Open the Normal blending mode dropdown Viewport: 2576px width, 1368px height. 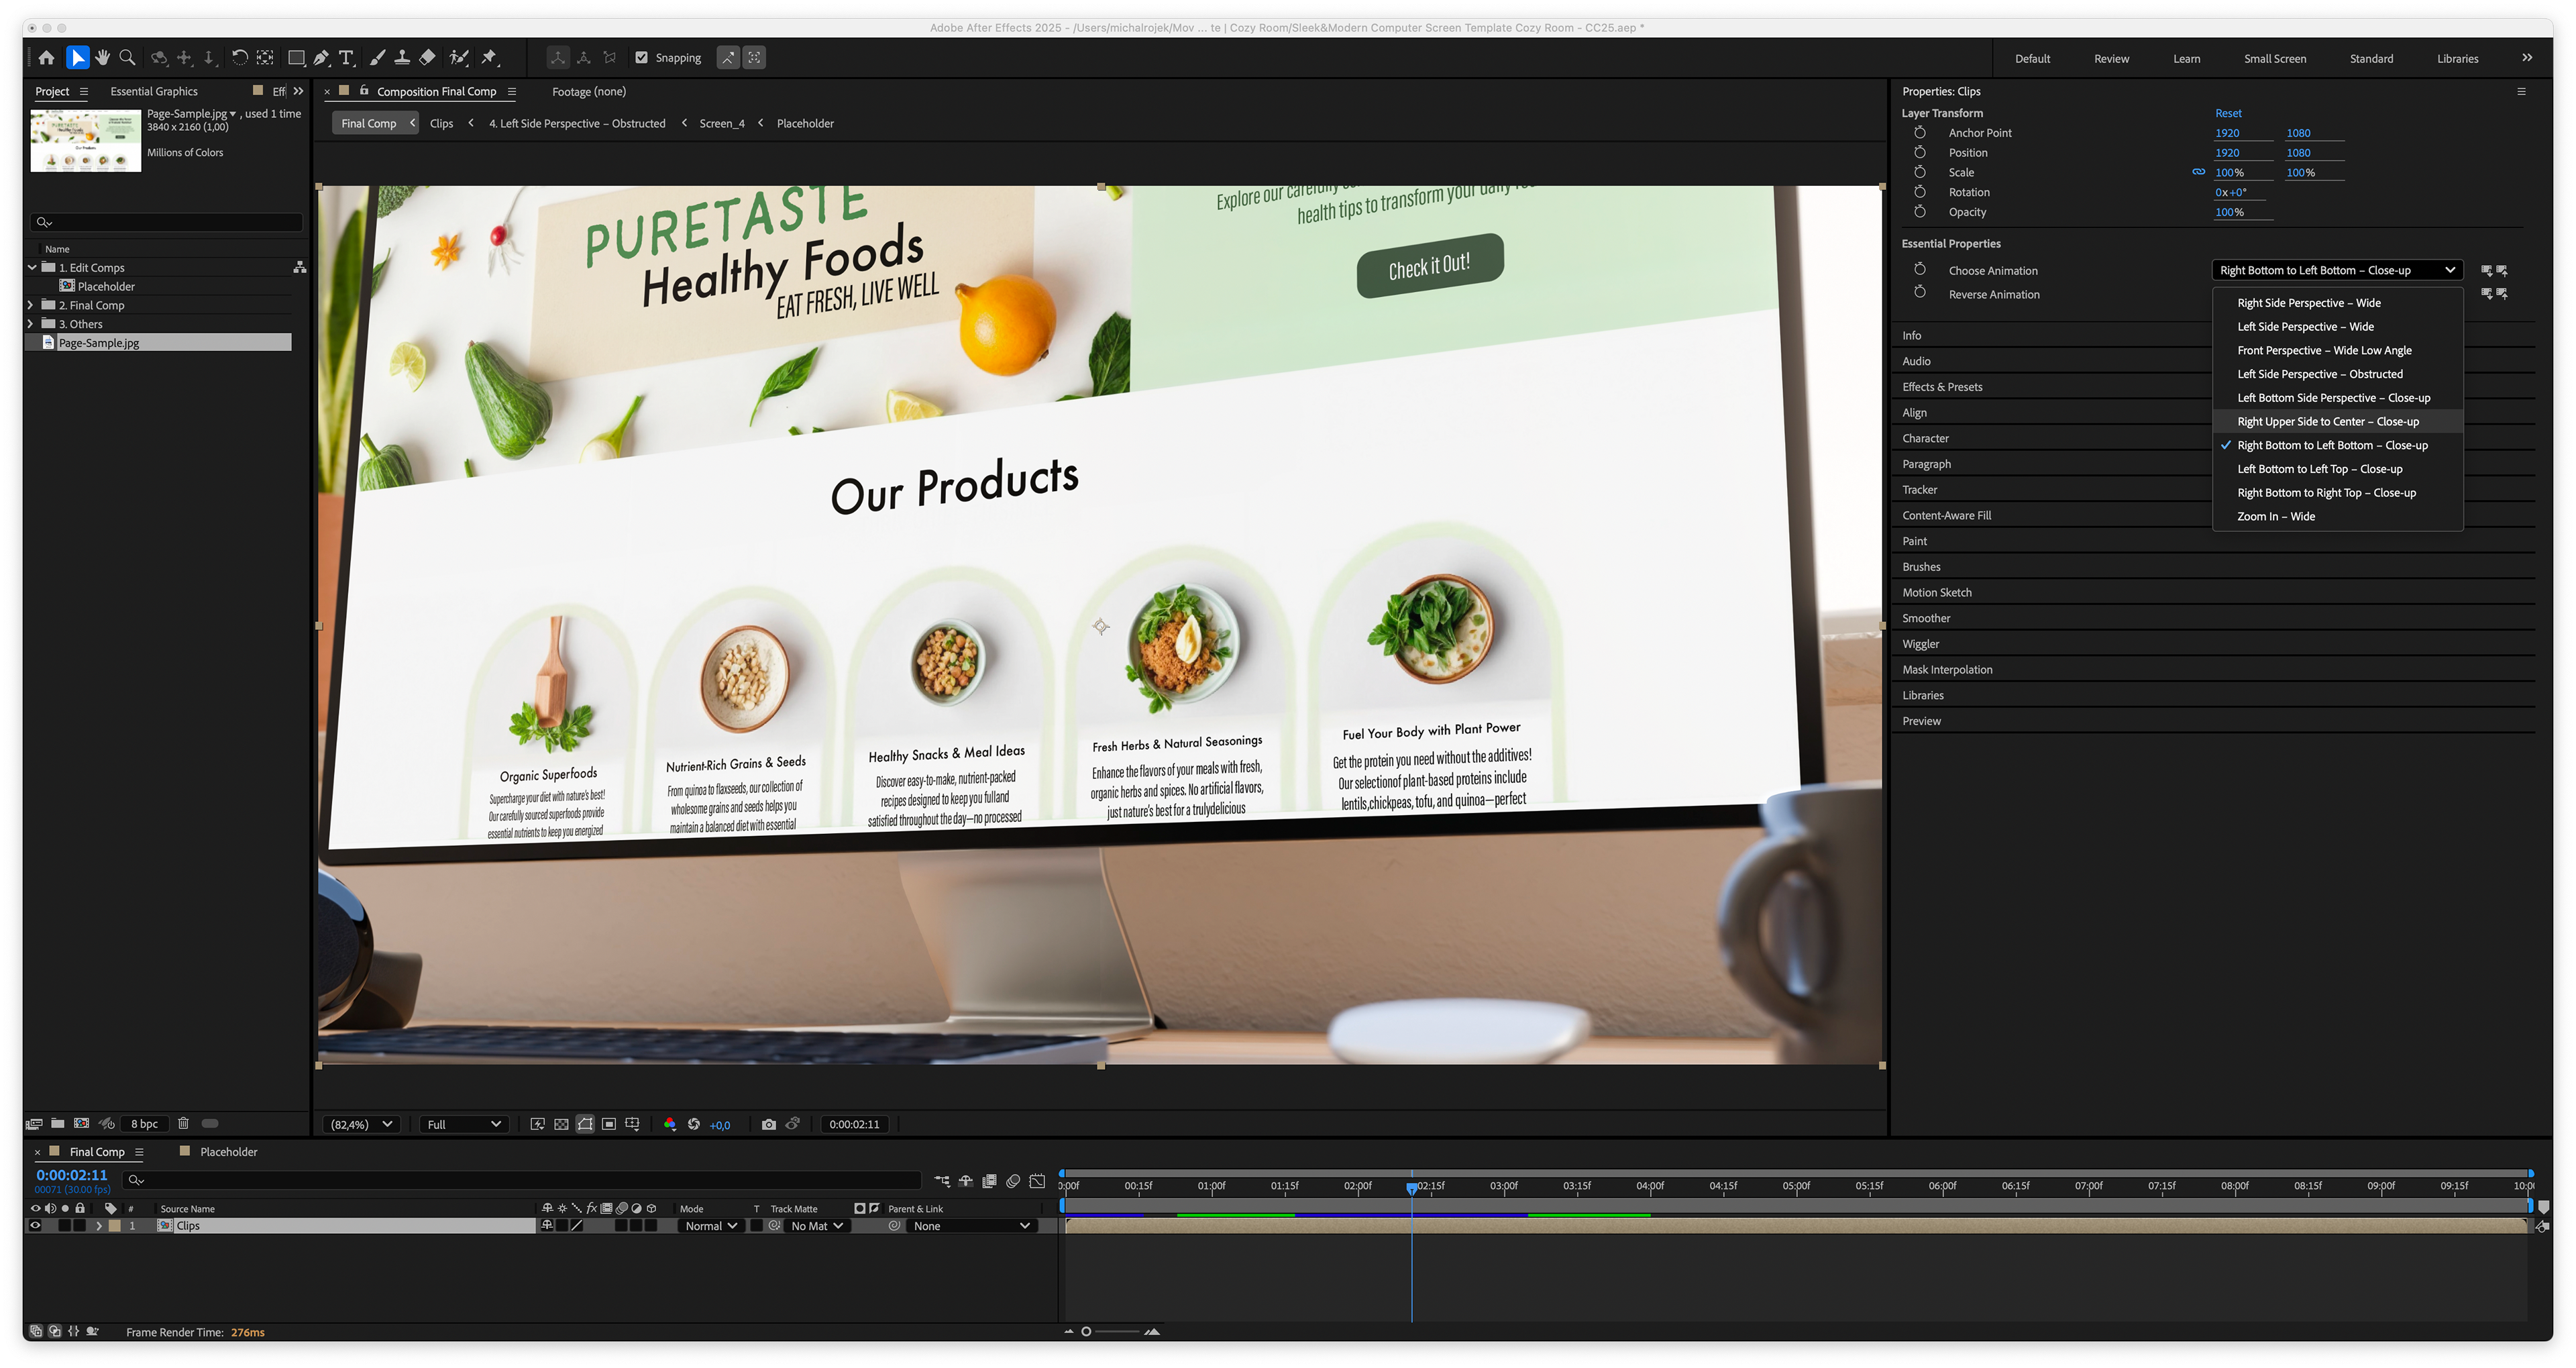(x=710, y=1226)
